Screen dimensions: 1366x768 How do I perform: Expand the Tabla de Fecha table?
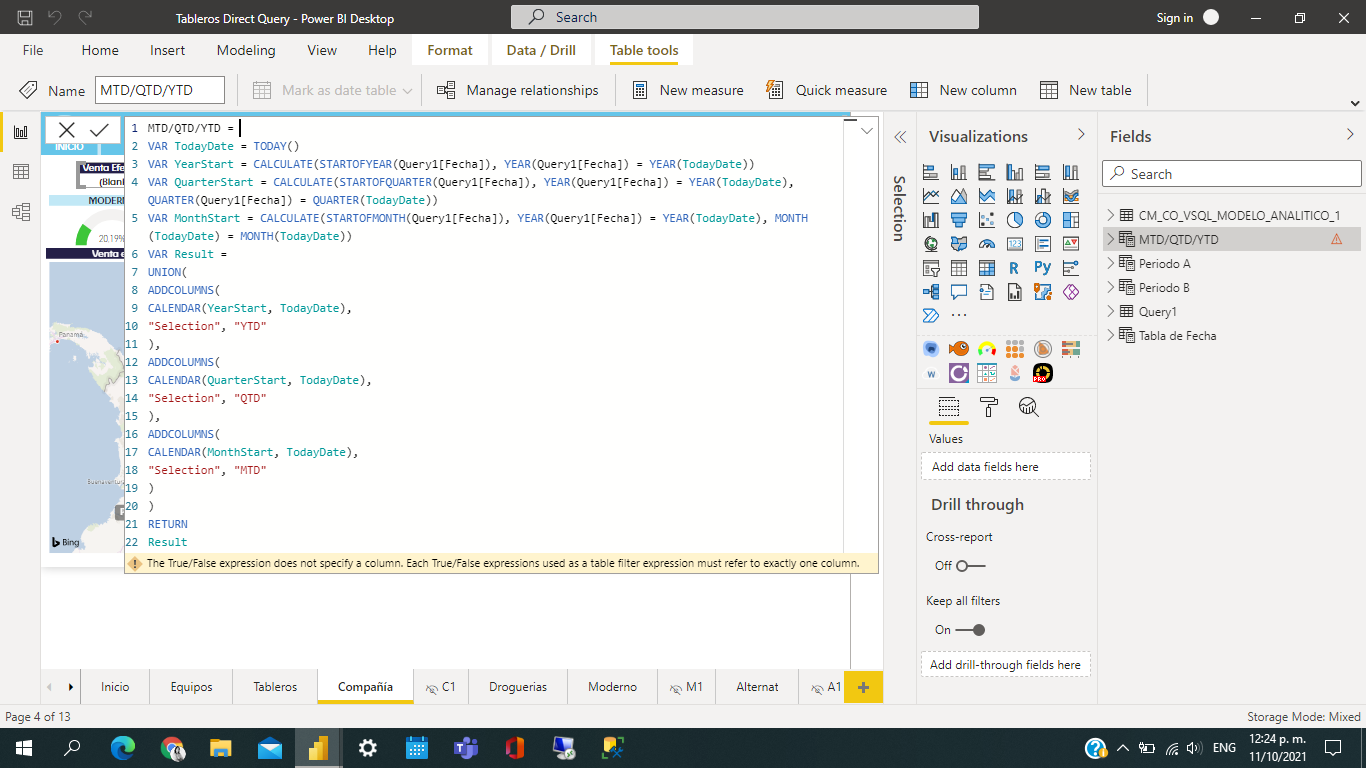pos(1111,335)
